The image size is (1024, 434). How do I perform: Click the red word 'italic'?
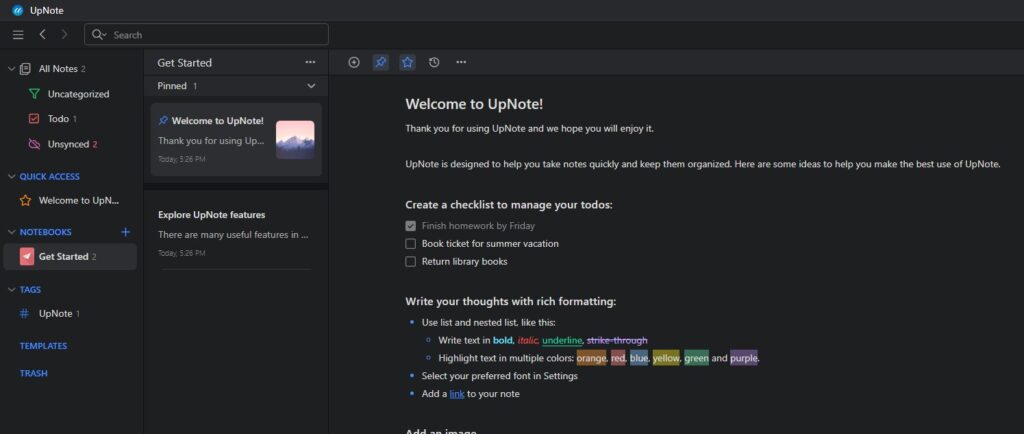tap(528, 340)
